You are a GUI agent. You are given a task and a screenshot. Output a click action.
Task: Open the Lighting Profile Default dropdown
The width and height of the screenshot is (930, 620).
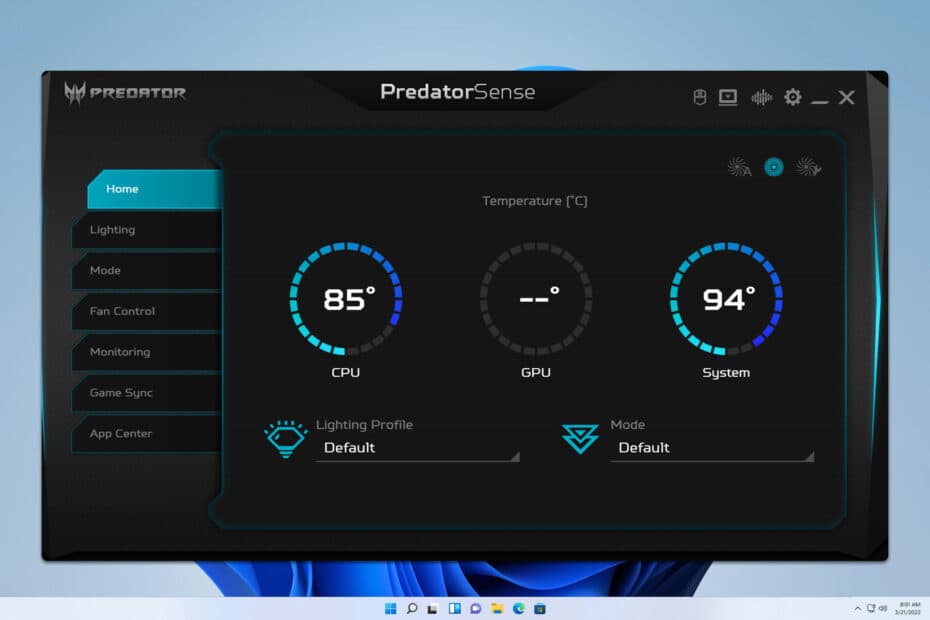click(x=417, y=448)
